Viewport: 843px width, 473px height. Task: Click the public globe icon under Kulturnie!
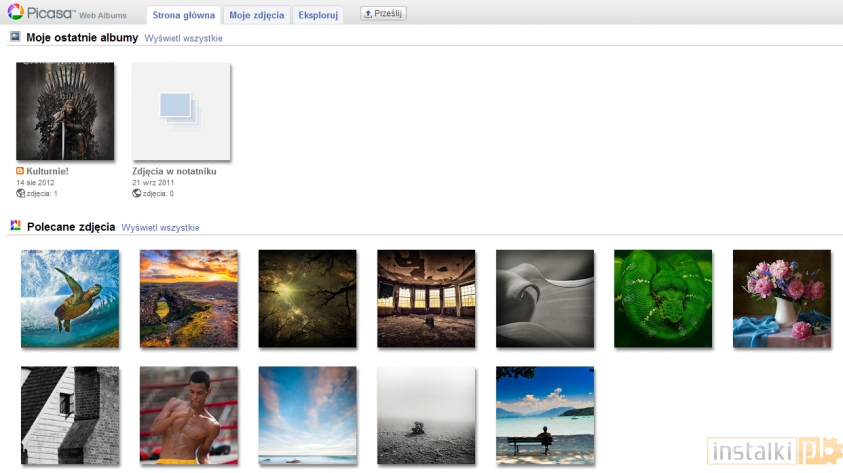(20, 193)
